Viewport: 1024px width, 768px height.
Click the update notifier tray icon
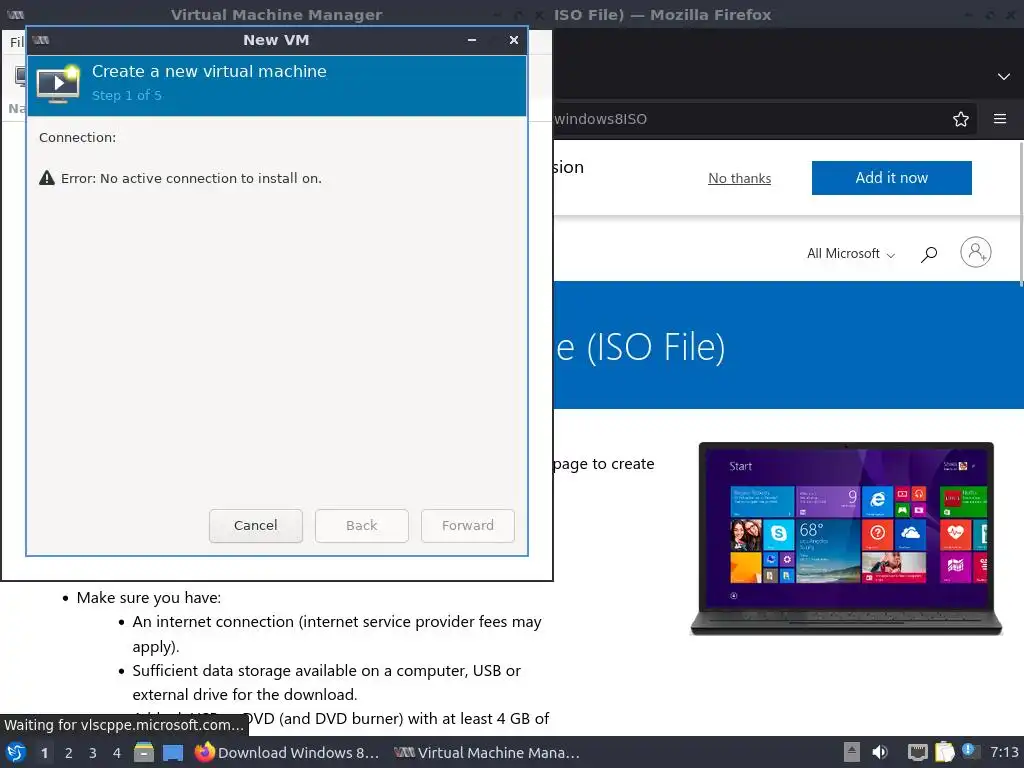969,751
